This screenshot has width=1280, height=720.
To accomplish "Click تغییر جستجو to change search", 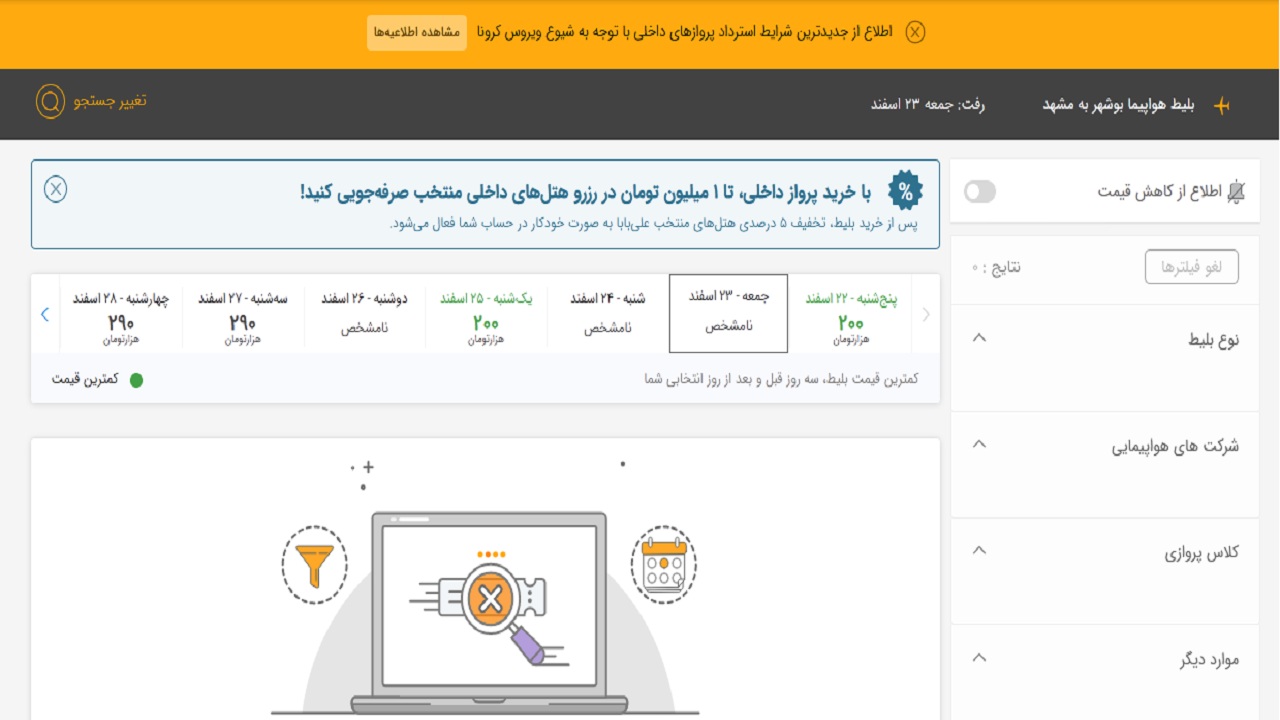I will click(110, 101).
